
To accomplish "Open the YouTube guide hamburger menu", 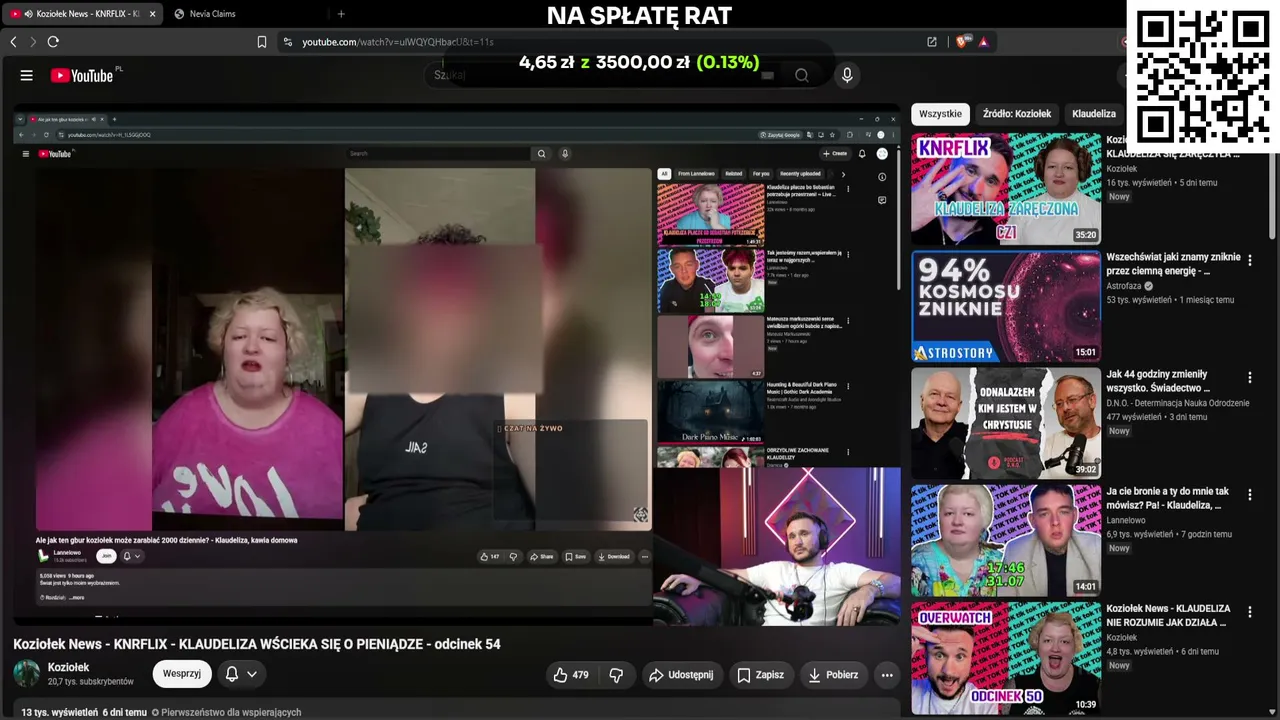I will pos(27,75).
